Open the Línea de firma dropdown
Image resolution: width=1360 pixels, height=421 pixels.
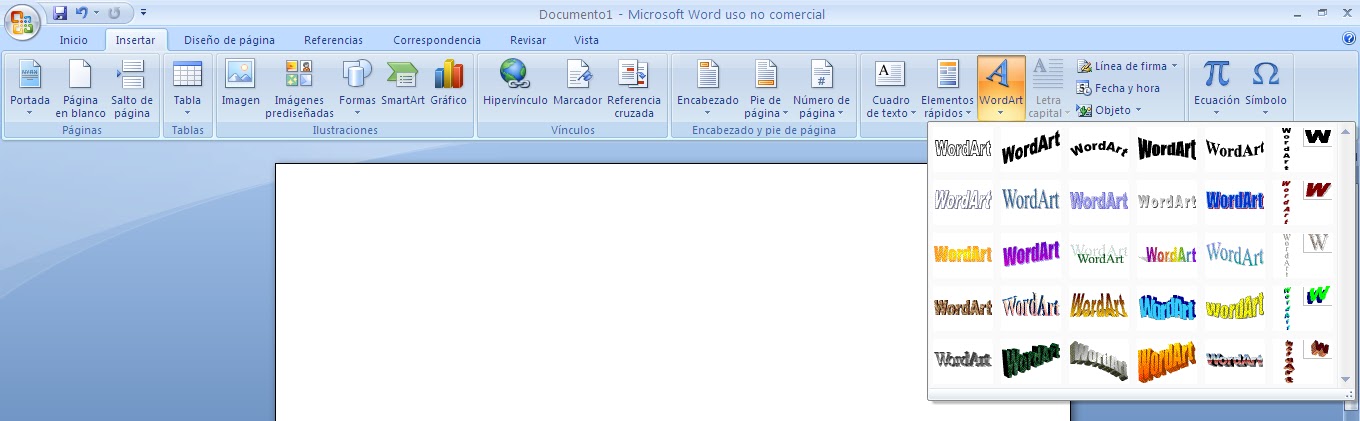tap(1127, 66)
